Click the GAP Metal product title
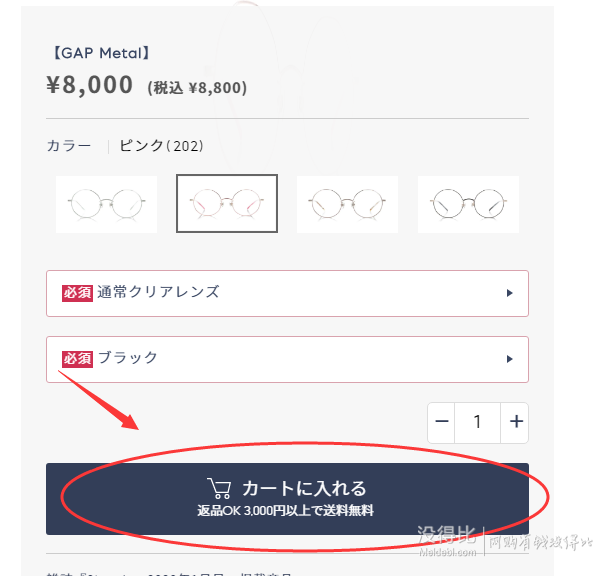604x576 pixels. (101, 53)
